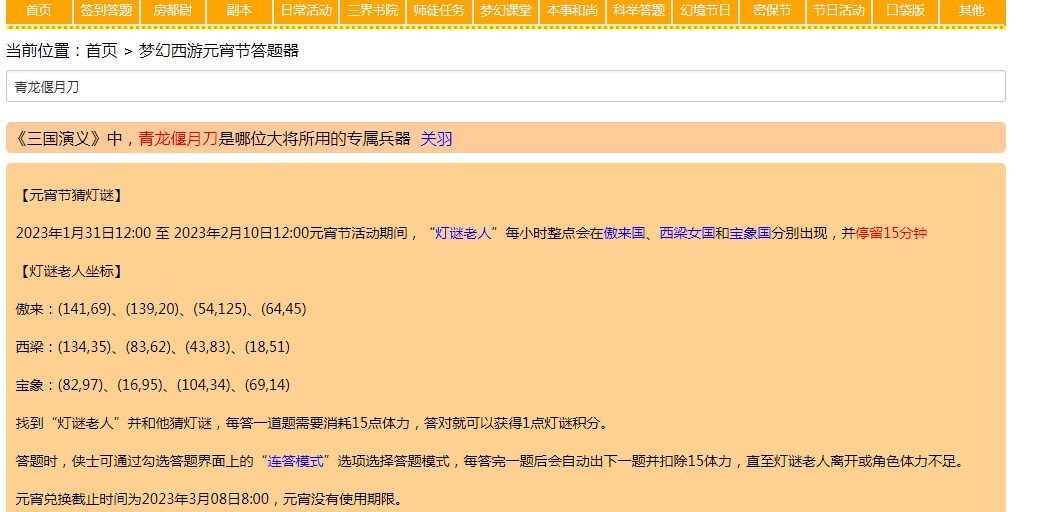Go to the 其他 tab
This screenshot has height=512, width=1045.
pyautogui.click(x=971, y=11)
